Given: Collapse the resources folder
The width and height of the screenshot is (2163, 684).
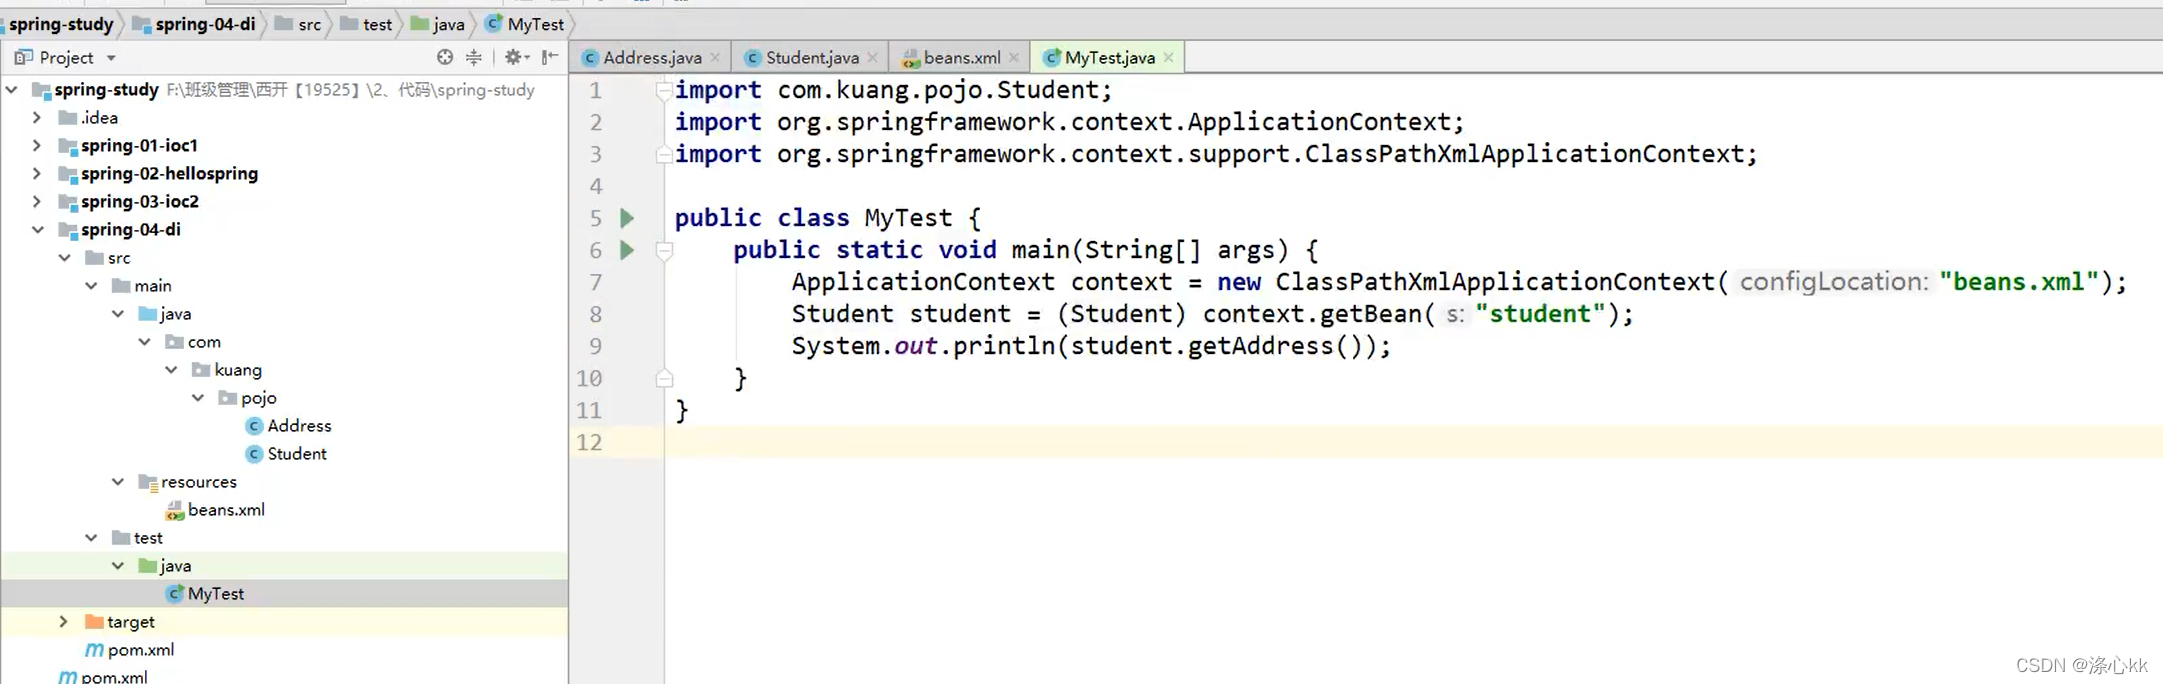Looking at the screenshot, I should click(x=118, y=482).
